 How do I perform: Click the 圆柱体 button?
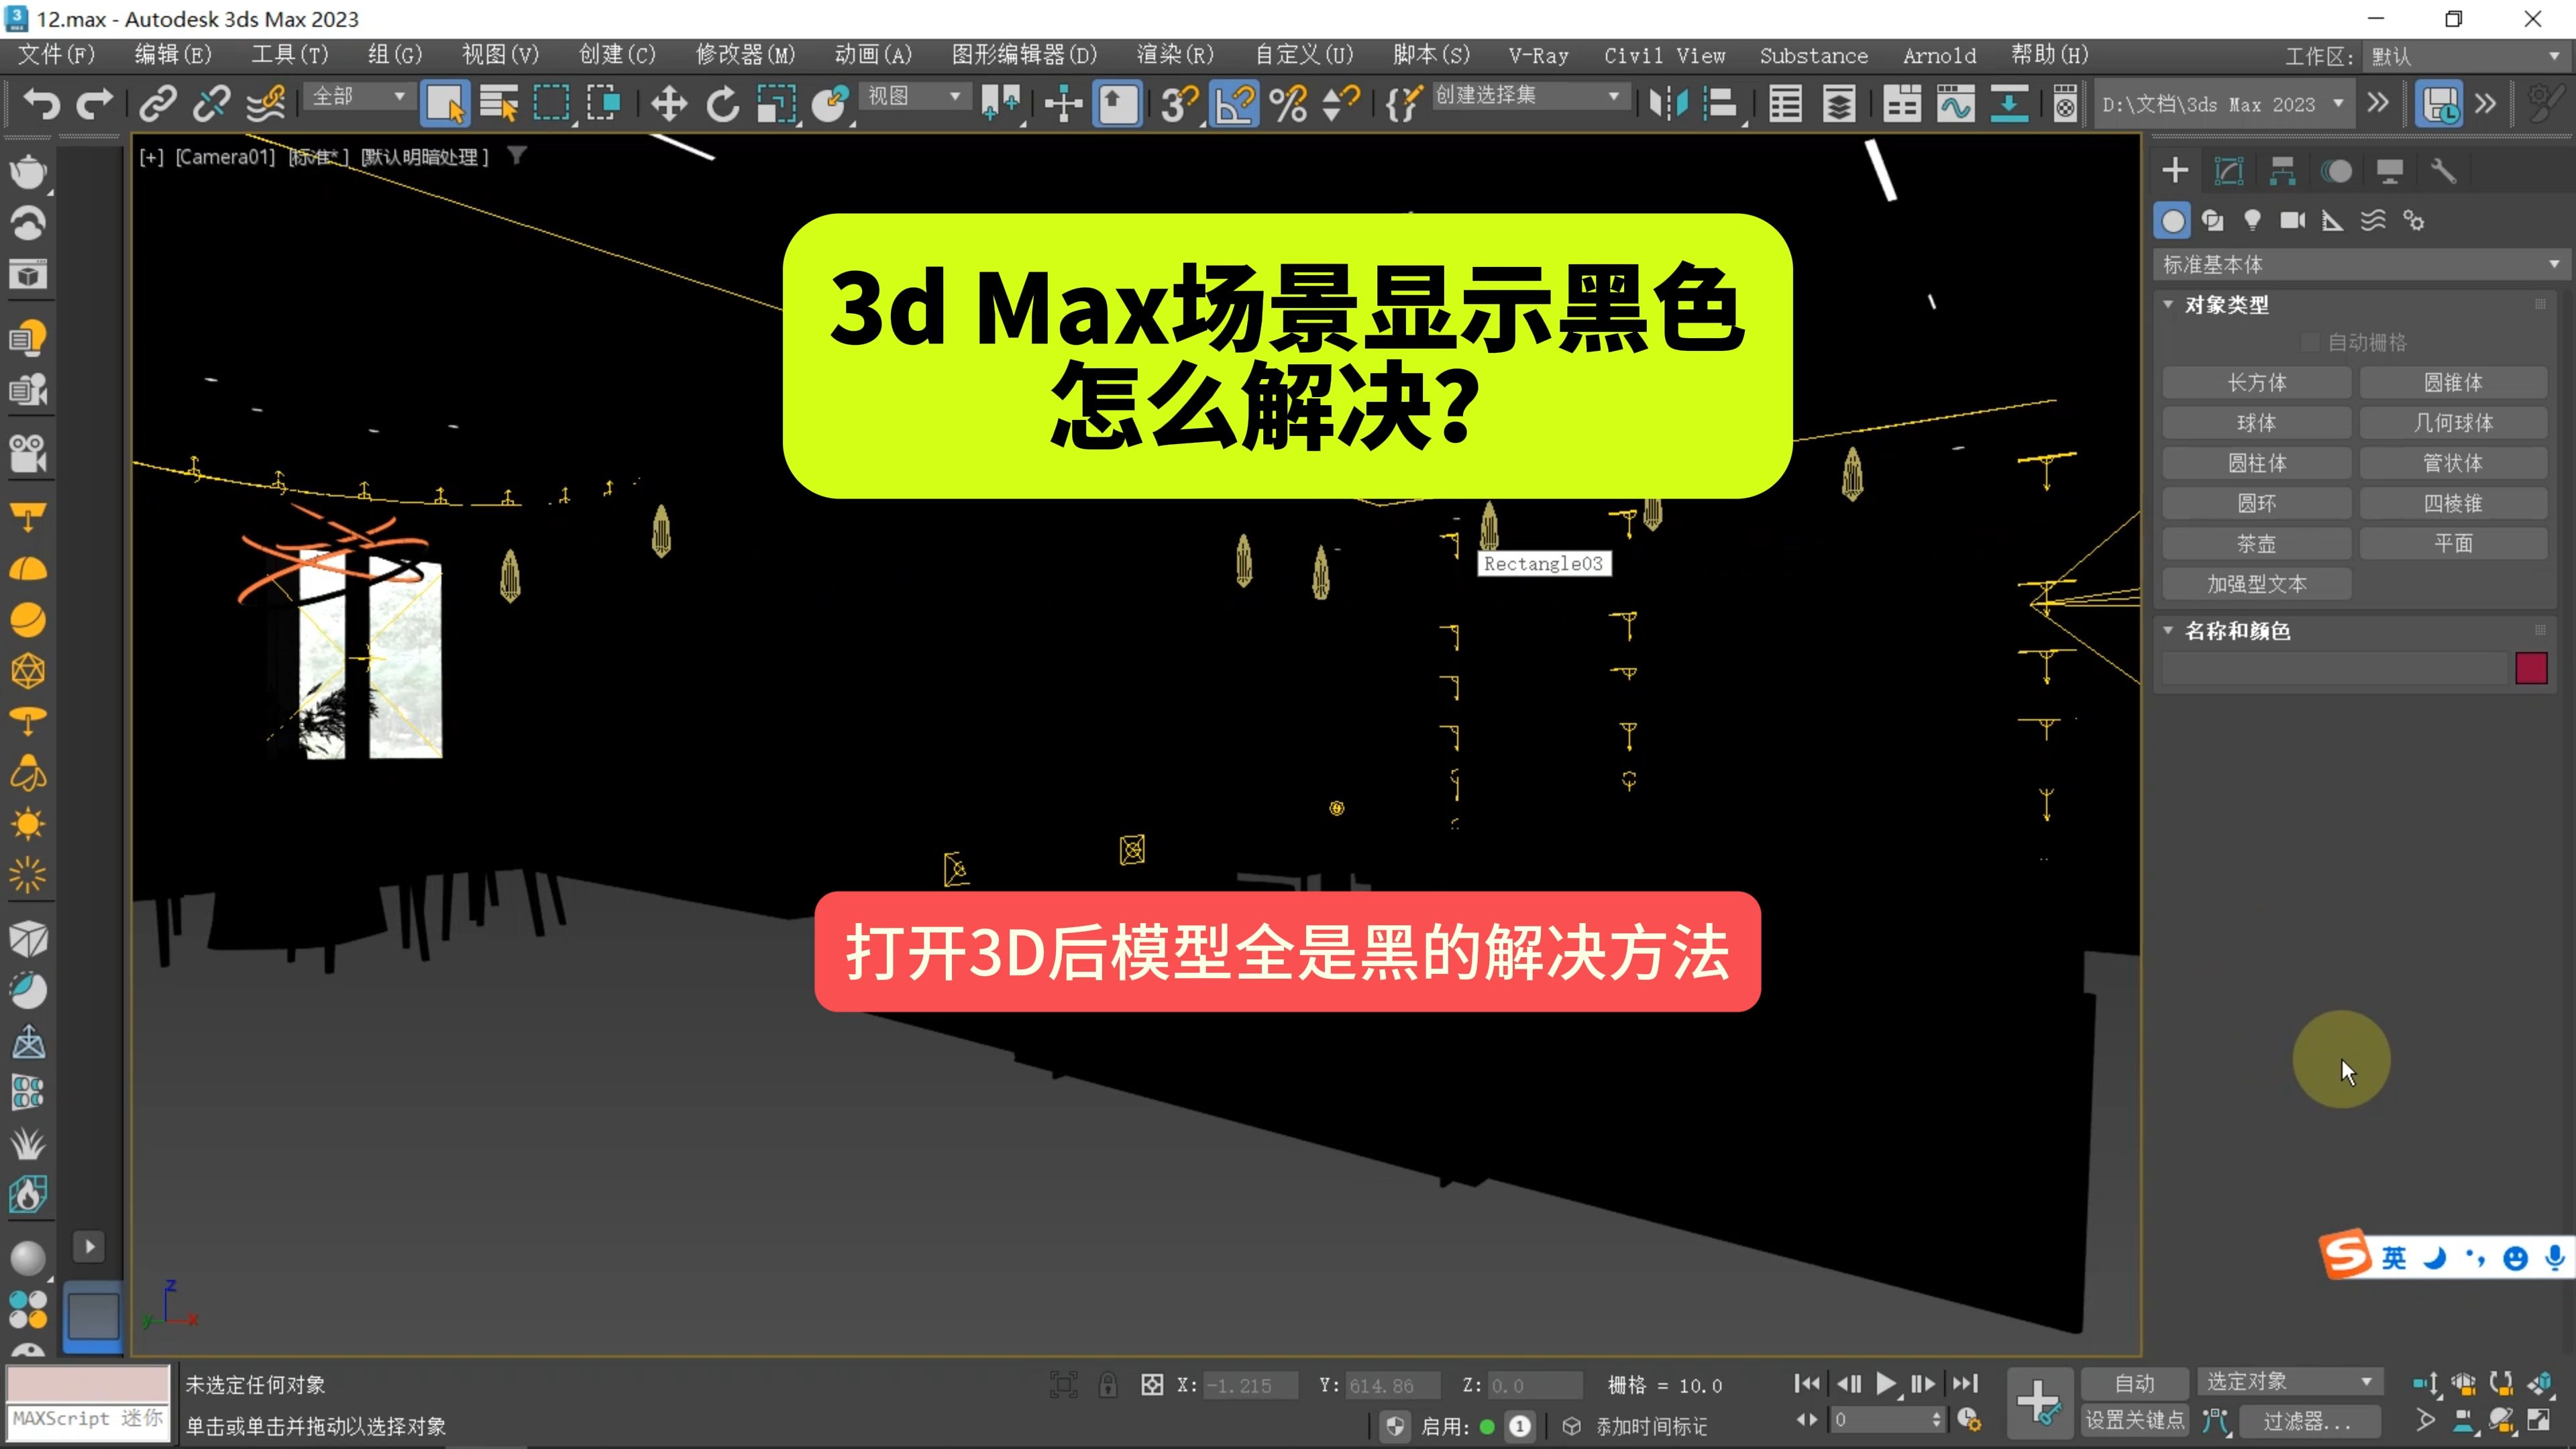pyautogui.click(x=2256, y=462)
